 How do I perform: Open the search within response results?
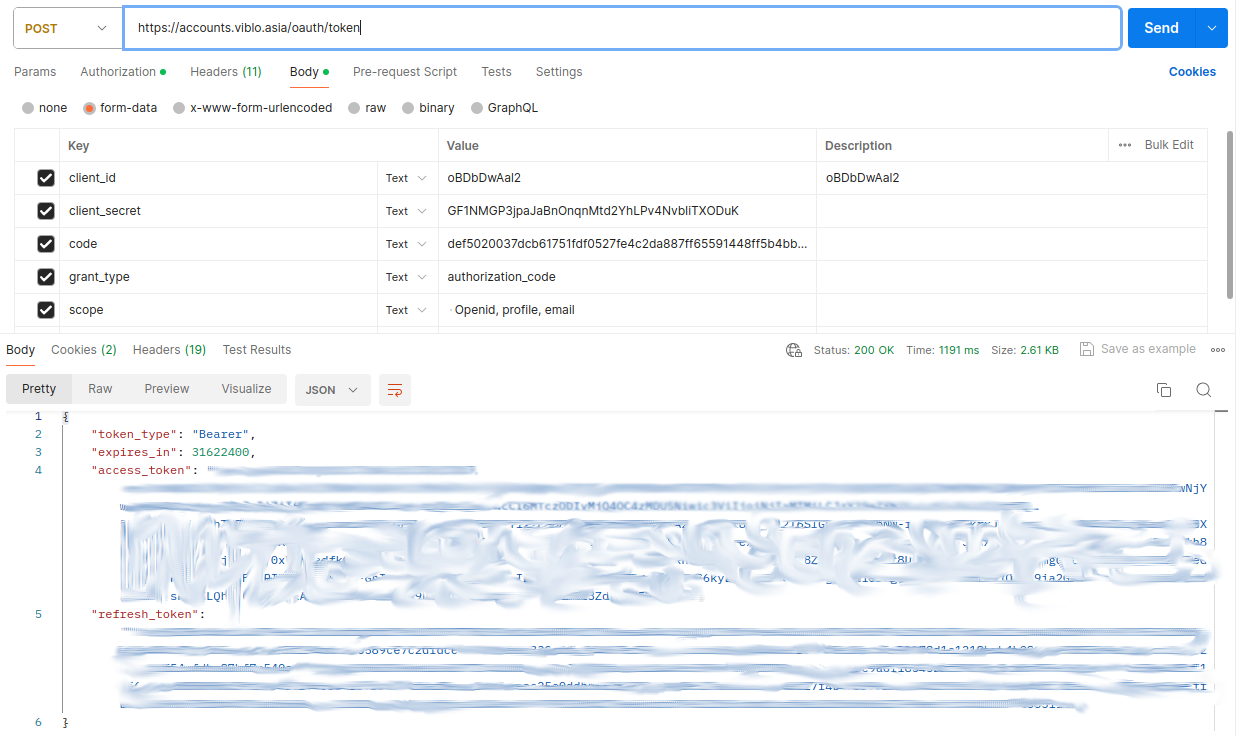tap(1203, 390)
